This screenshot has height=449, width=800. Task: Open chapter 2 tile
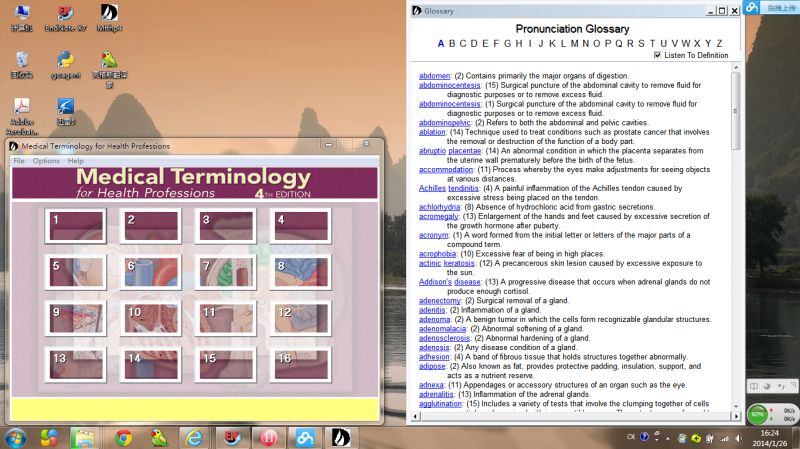point(151,226)
